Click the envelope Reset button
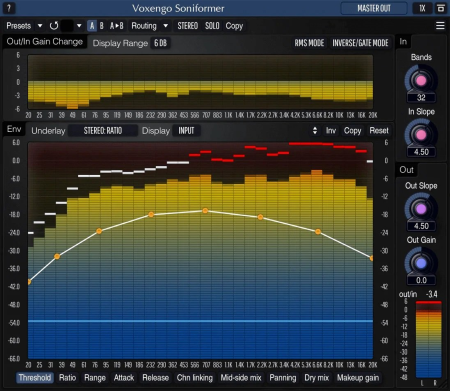Viewport: 450px width, 391px height. [379, 131]
